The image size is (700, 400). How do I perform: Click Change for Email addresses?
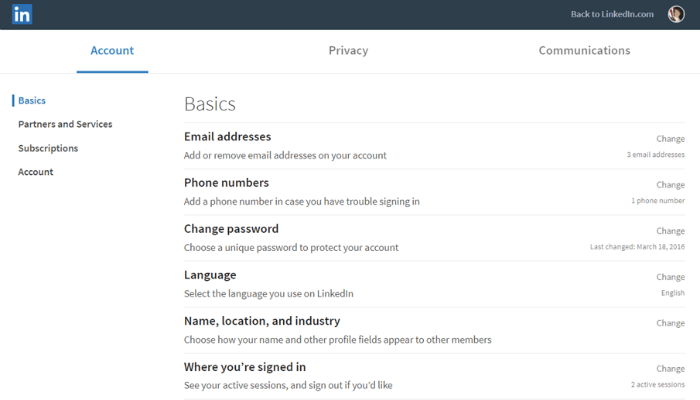670,139
